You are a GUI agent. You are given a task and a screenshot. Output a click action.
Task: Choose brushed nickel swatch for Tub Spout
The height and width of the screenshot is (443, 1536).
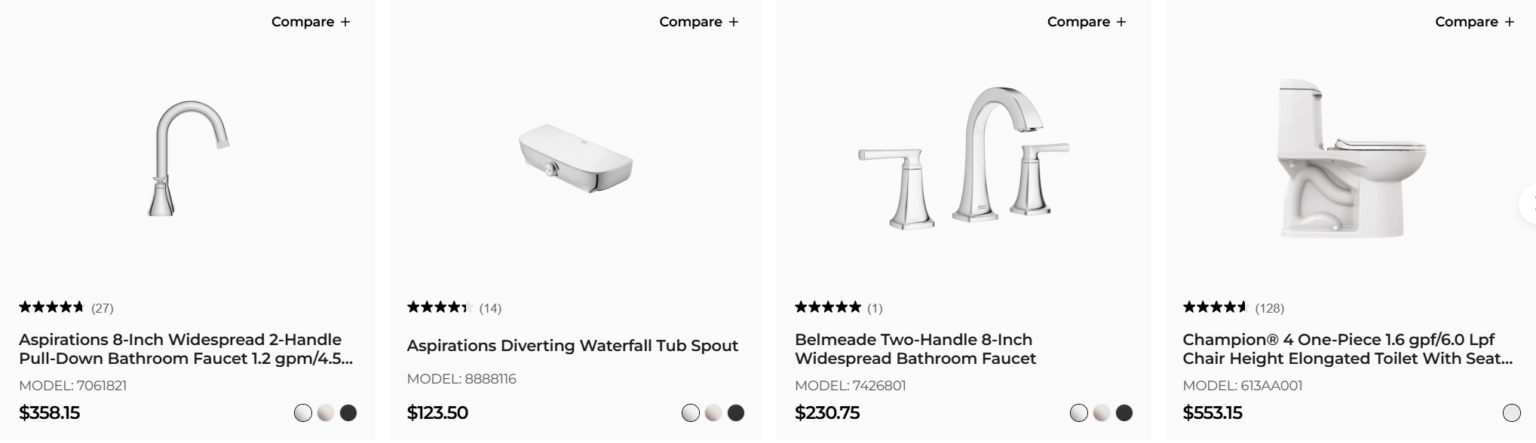[713, 413]
